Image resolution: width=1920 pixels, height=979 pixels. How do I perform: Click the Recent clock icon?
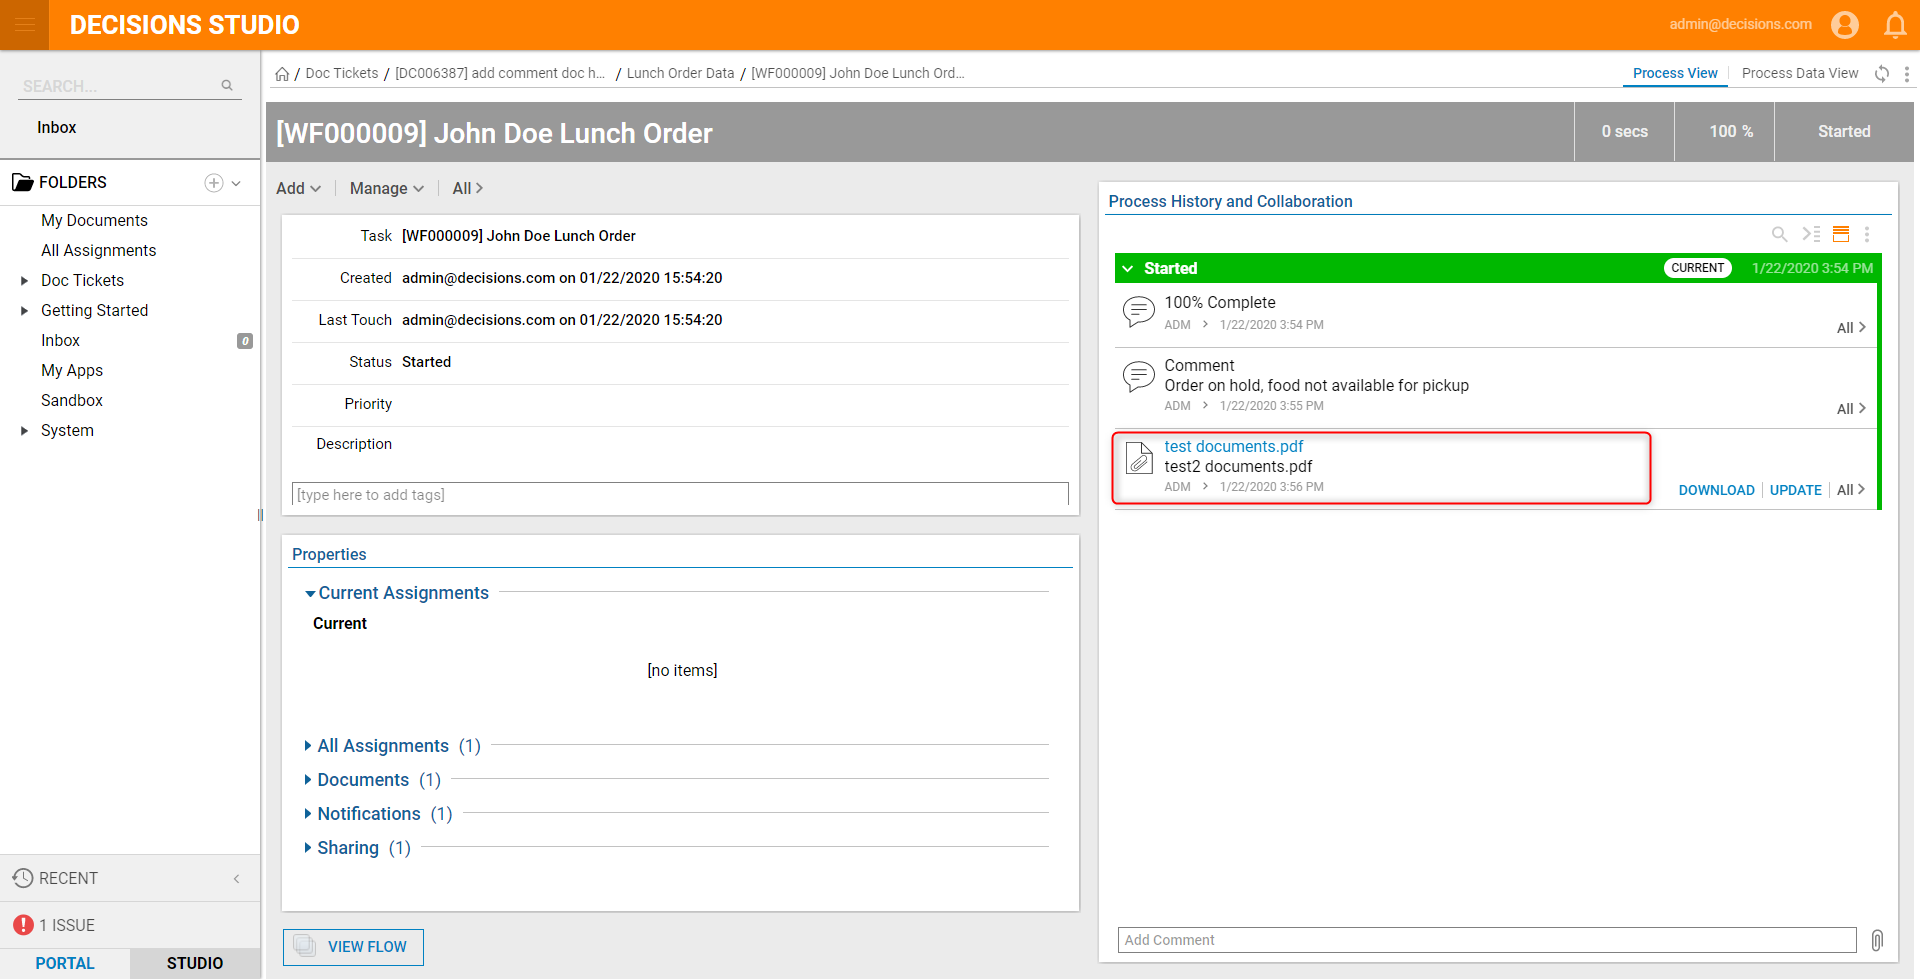[23, 878]
